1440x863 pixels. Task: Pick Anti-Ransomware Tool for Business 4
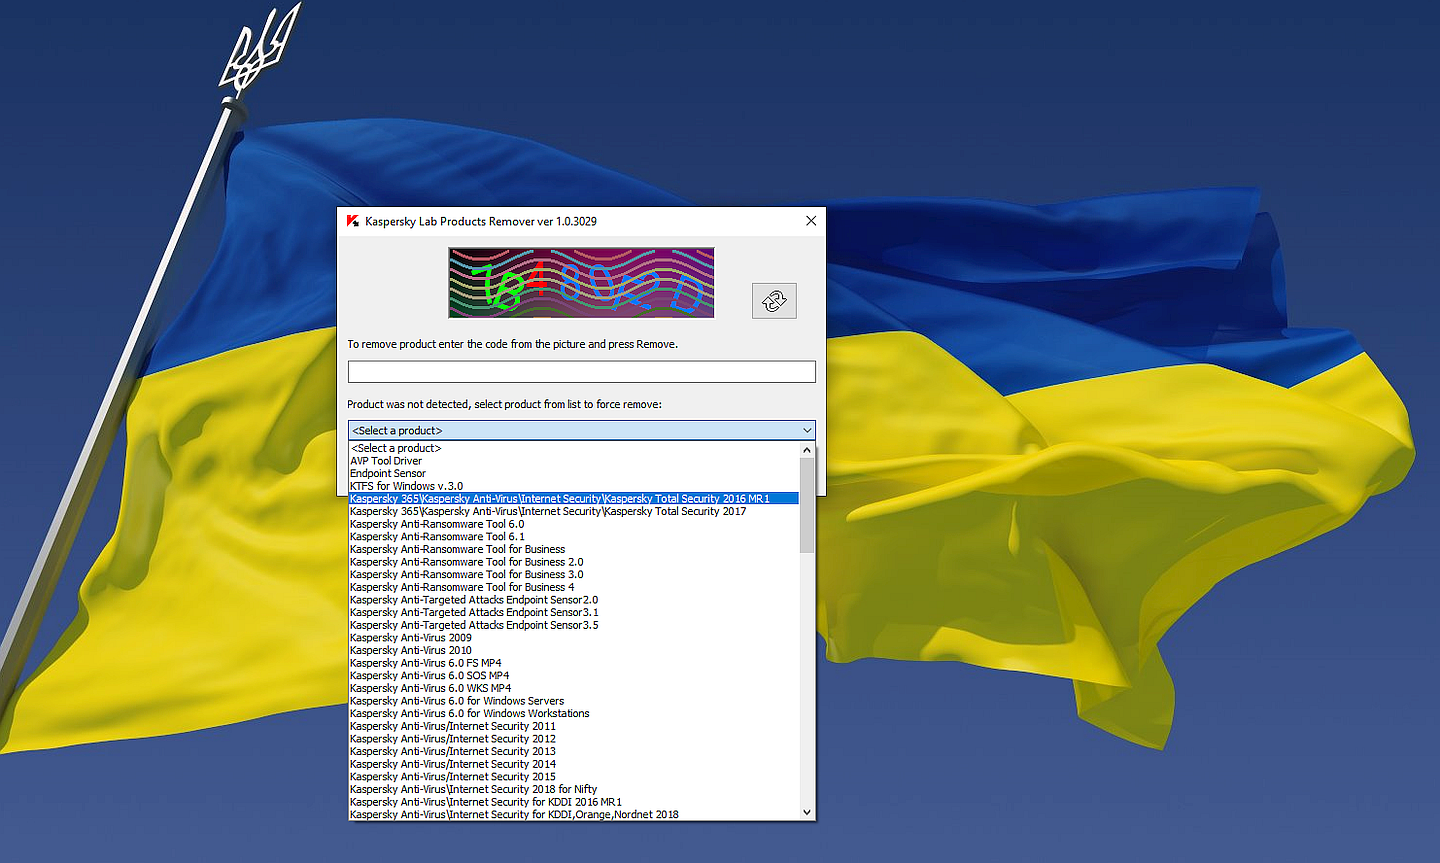574,587
